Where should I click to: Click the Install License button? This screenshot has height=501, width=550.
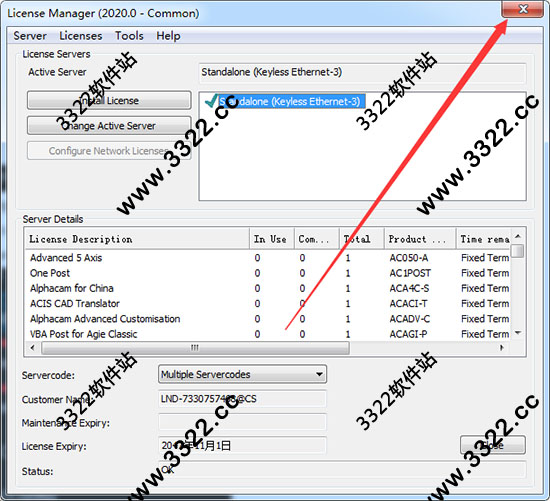(109, 101)
